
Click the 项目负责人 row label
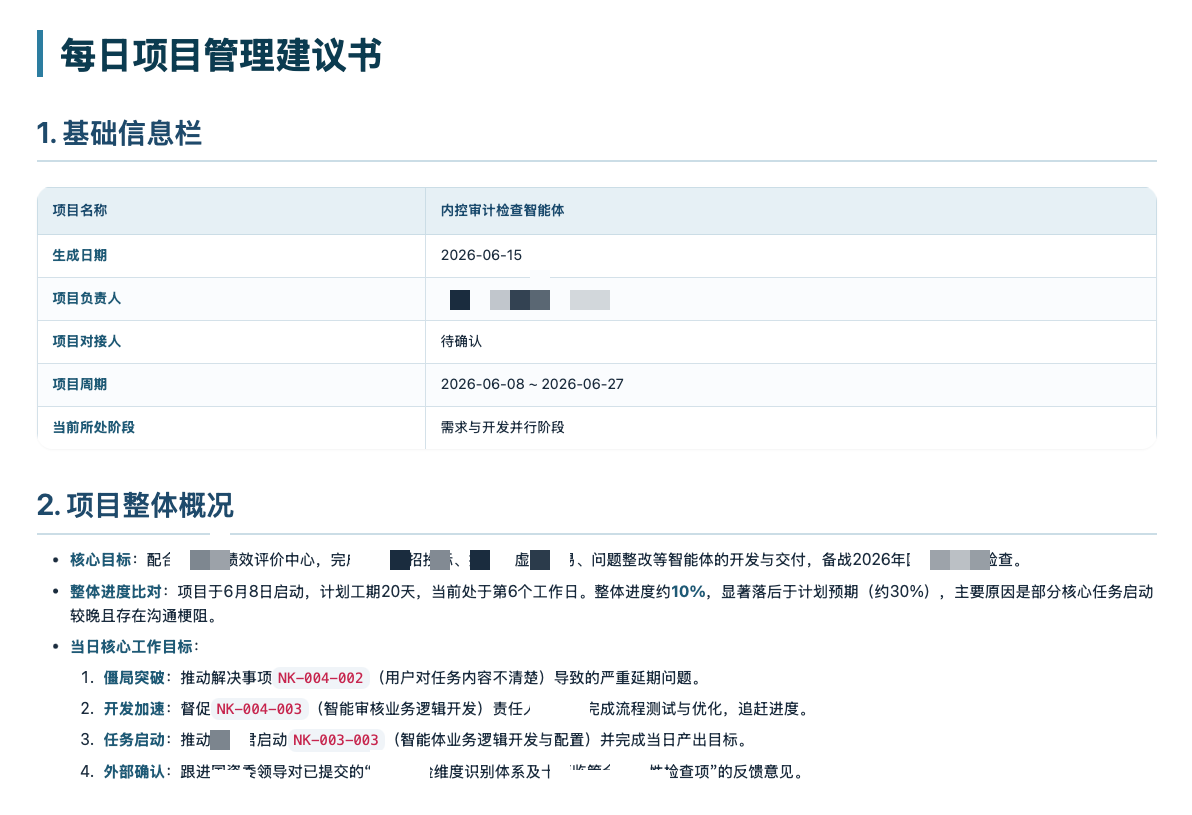(x=86, y=298)
